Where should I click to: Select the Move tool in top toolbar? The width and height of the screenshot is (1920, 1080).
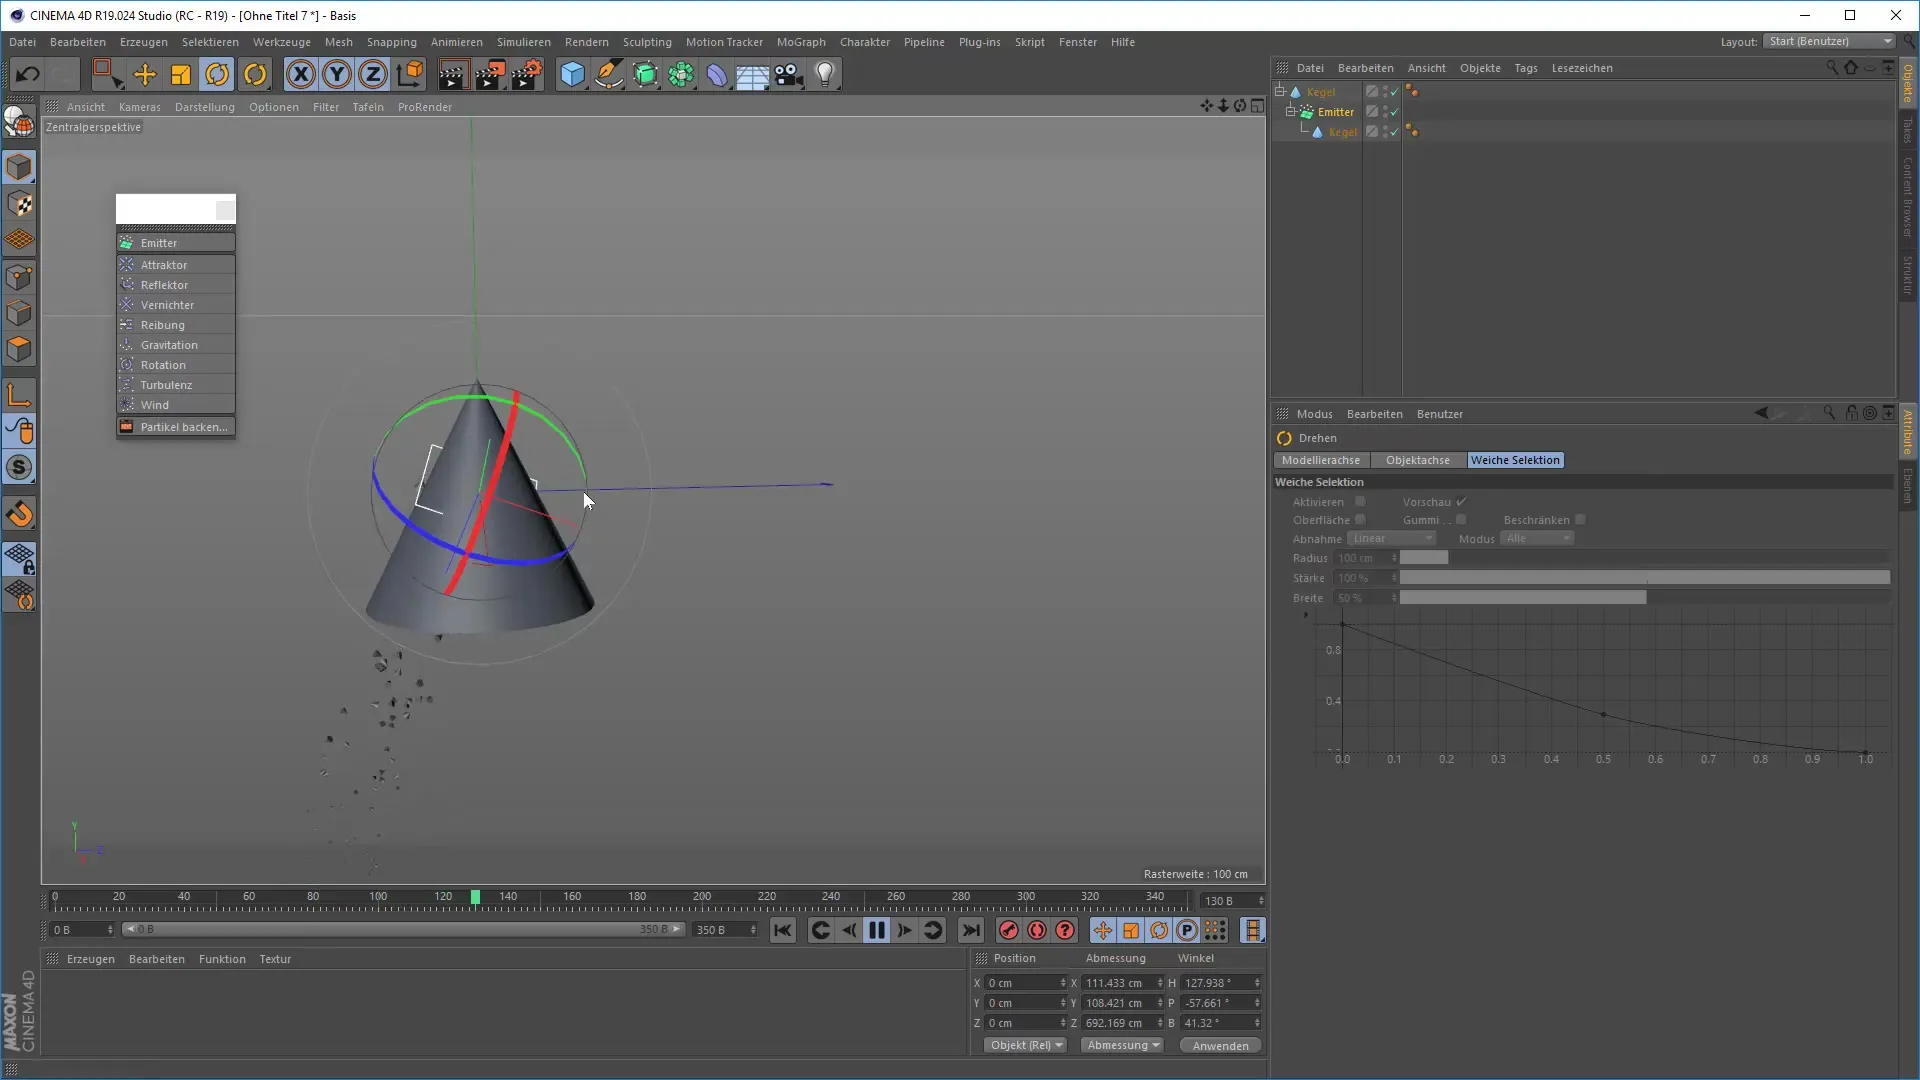click(145, 75)
